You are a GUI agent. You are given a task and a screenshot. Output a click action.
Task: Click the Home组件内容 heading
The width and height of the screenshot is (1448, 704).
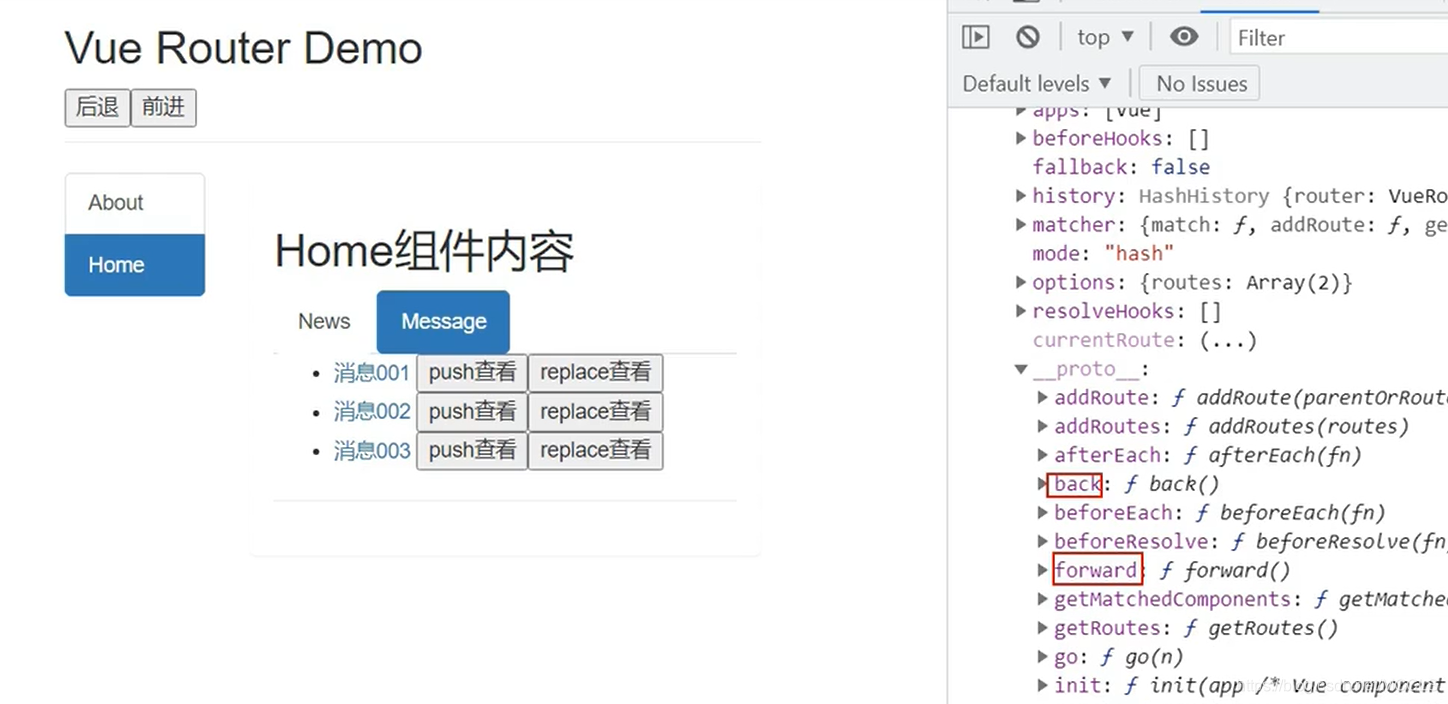[425, 251]
